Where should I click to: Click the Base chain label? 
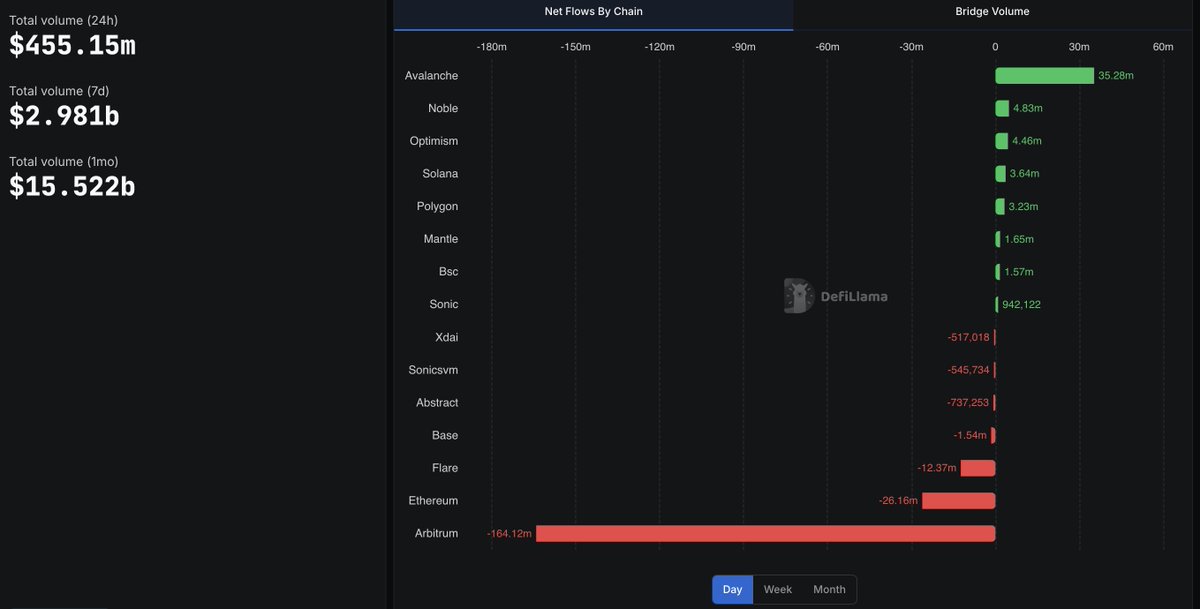click(445, 435)
